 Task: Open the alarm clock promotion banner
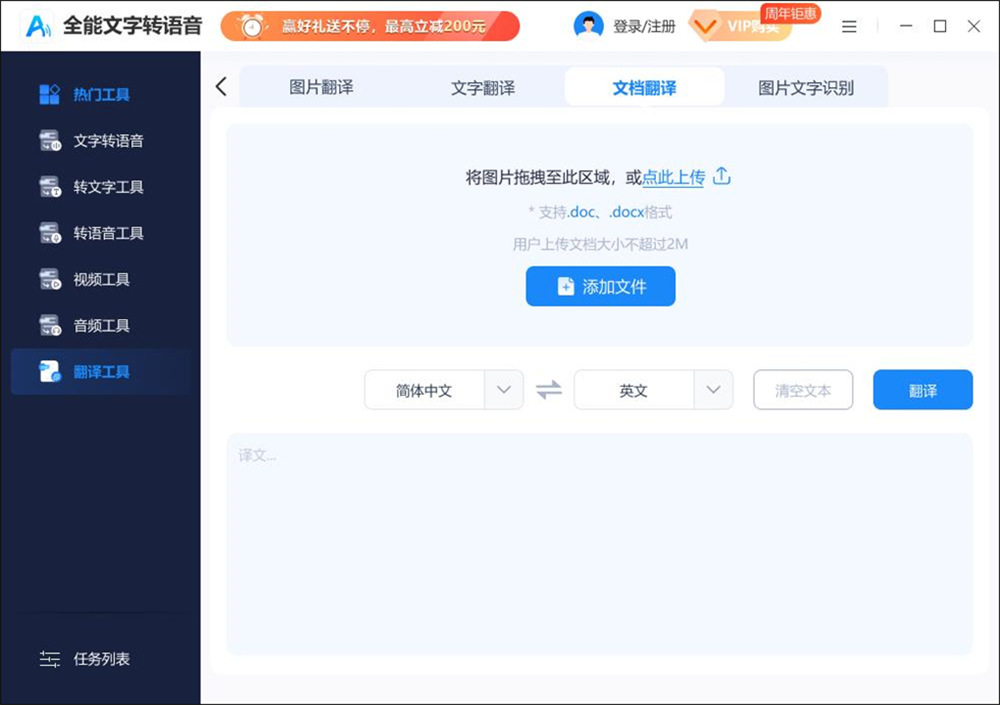[370, 26]
